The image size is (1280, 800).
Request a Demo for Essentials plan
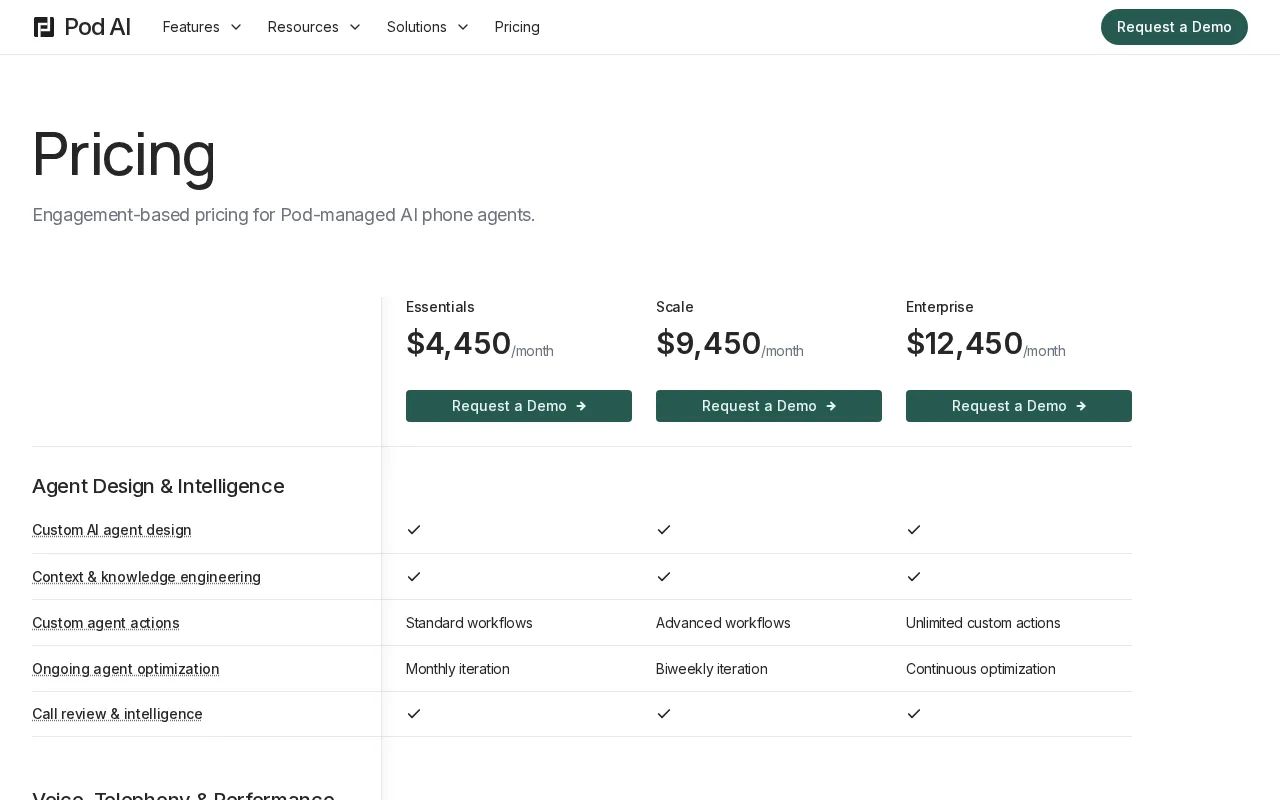point(519,406)
